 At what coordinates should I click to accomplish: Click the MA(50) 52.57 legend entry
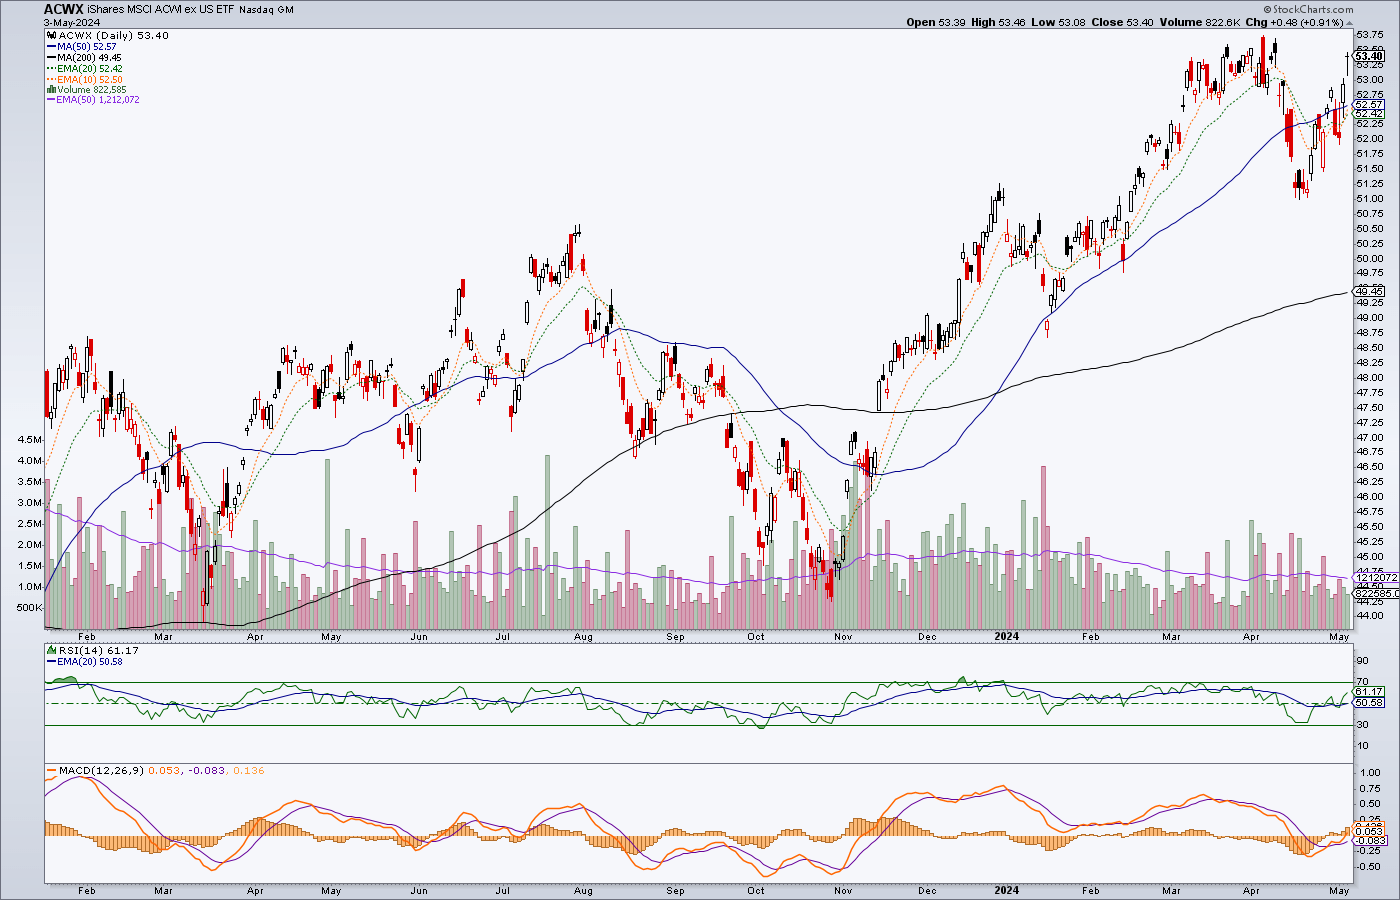[86, 47]
